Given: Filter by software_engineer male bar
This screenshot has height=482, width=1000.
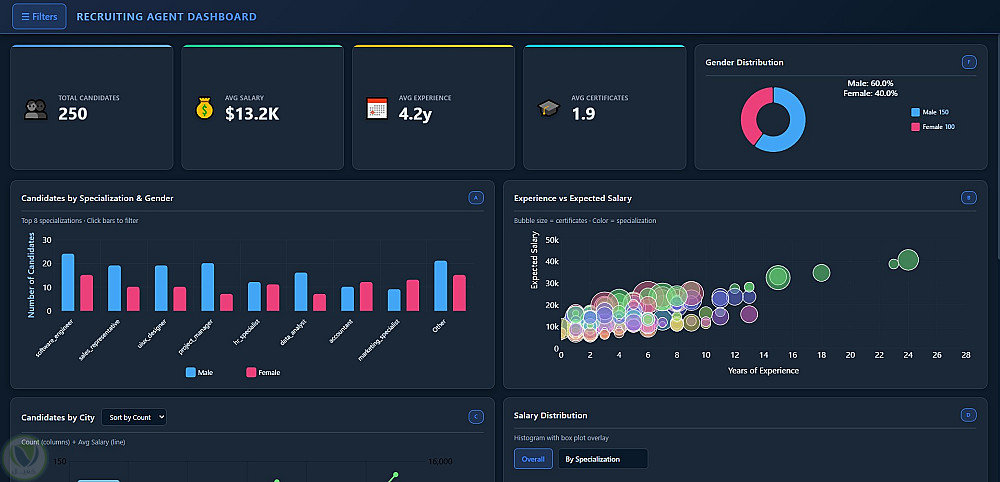Looking at the screenshot, I should (68, 282).
